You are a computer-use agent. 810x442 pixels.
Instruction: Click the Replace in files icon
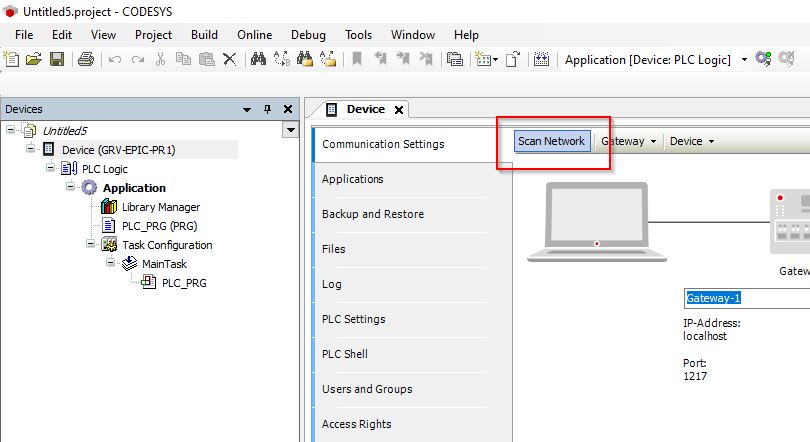pyautogui.click(x=328, y=59)
